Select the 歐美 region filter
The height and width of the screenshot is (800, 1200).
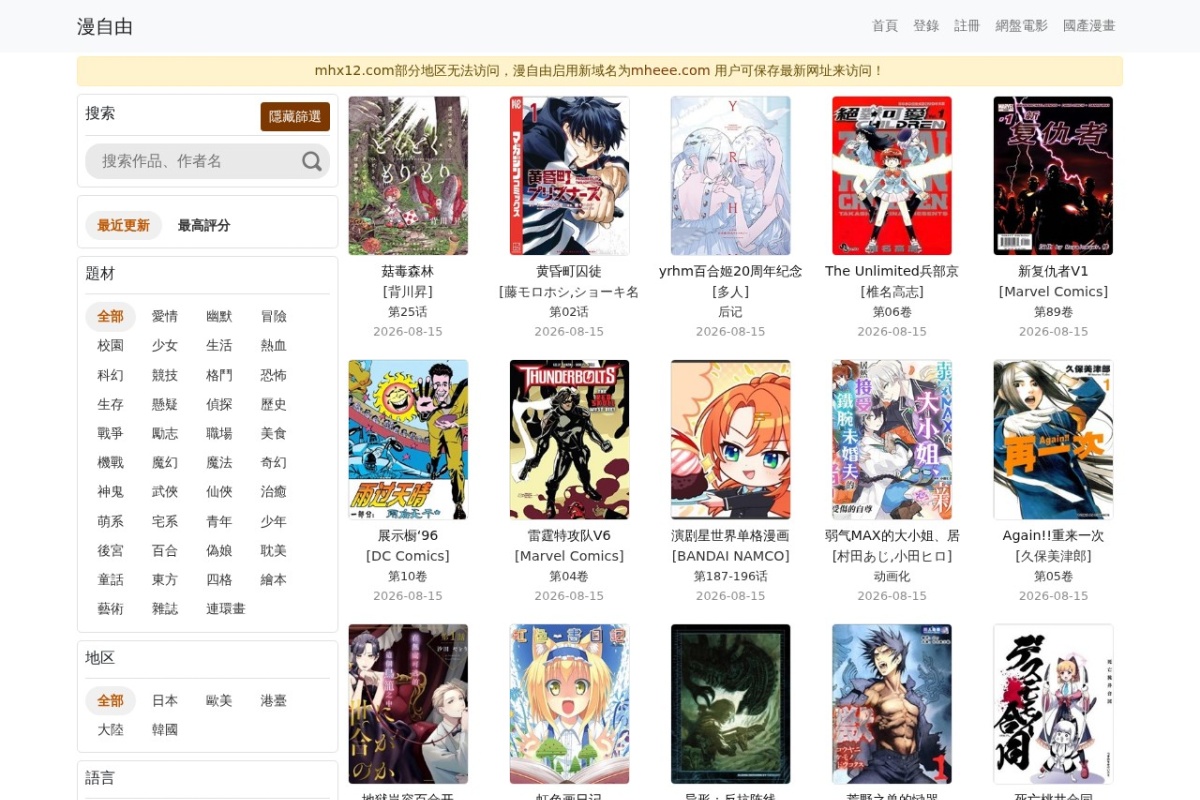219,700
